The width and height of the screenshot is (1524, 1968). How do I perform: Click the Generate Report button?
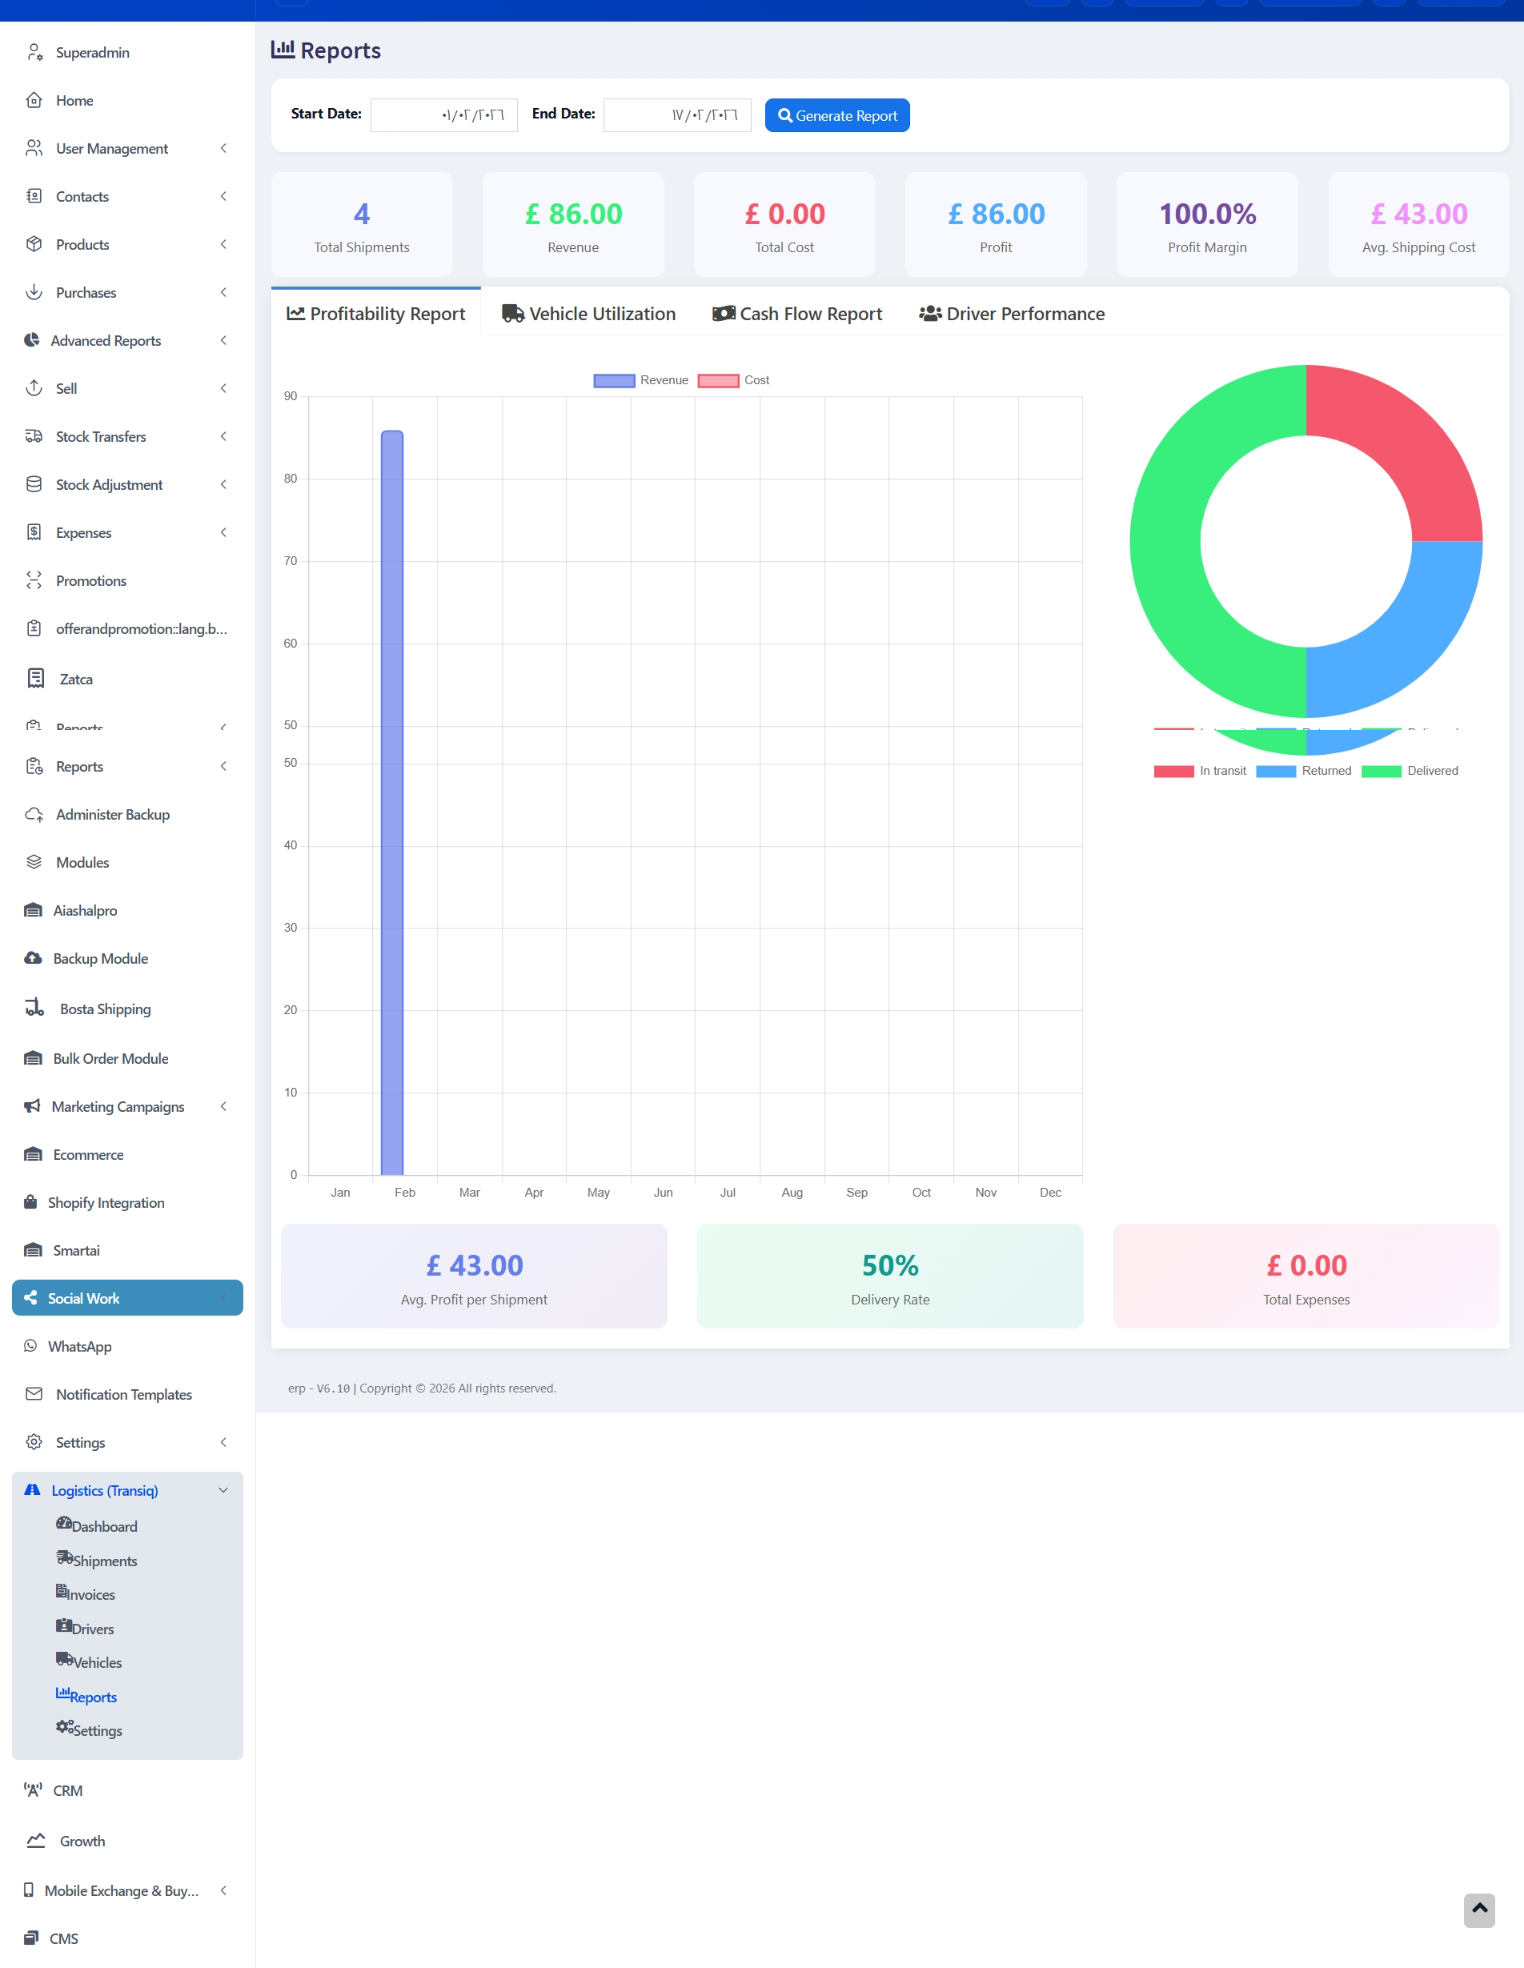pos(837,116)
